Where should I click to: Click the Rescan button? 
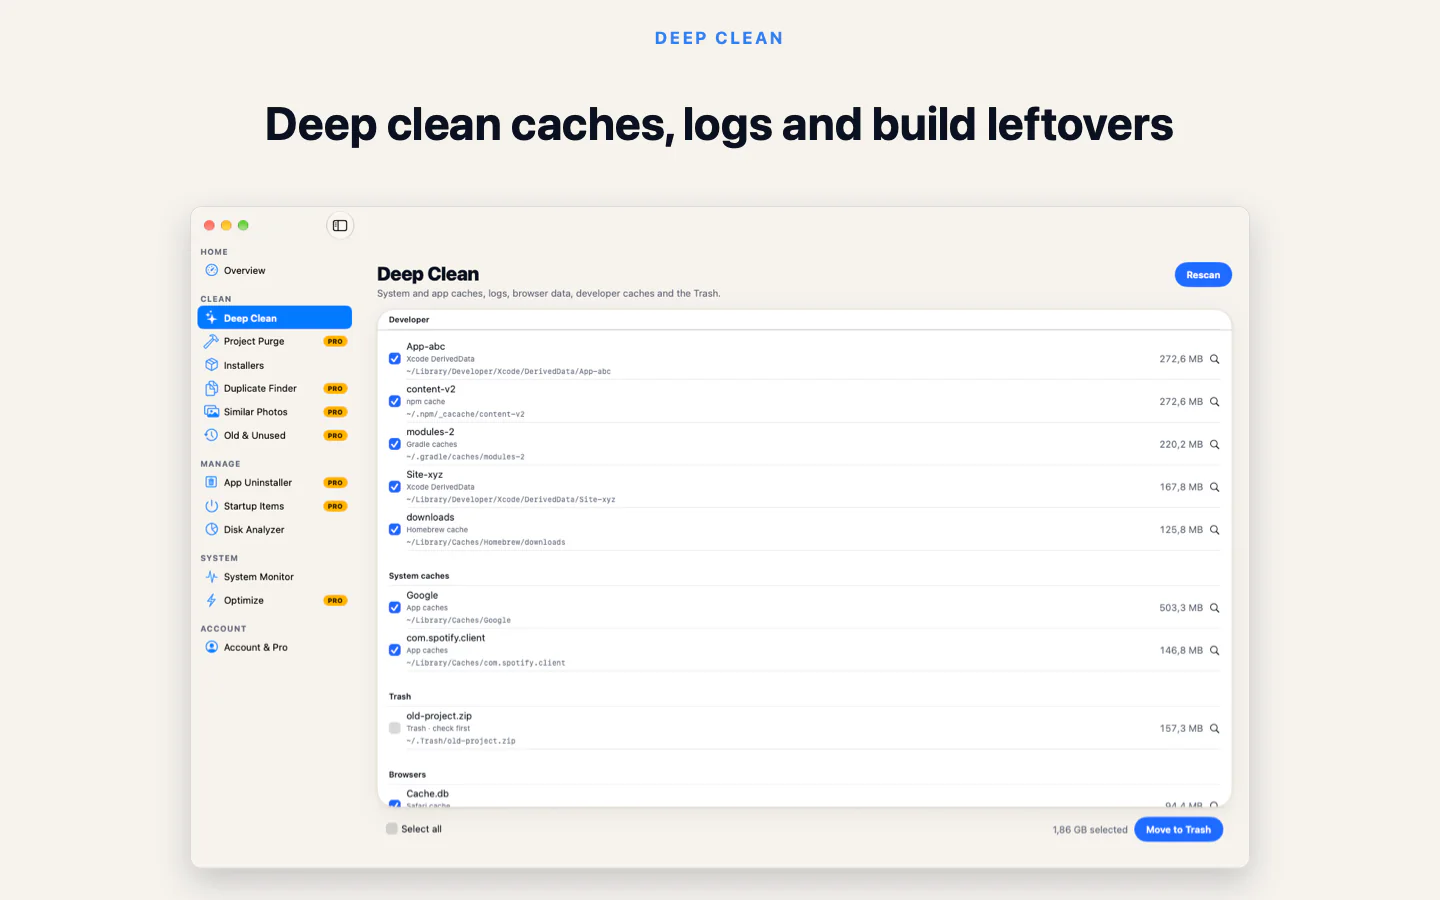pyautogui.click(x=1203, y=275)
